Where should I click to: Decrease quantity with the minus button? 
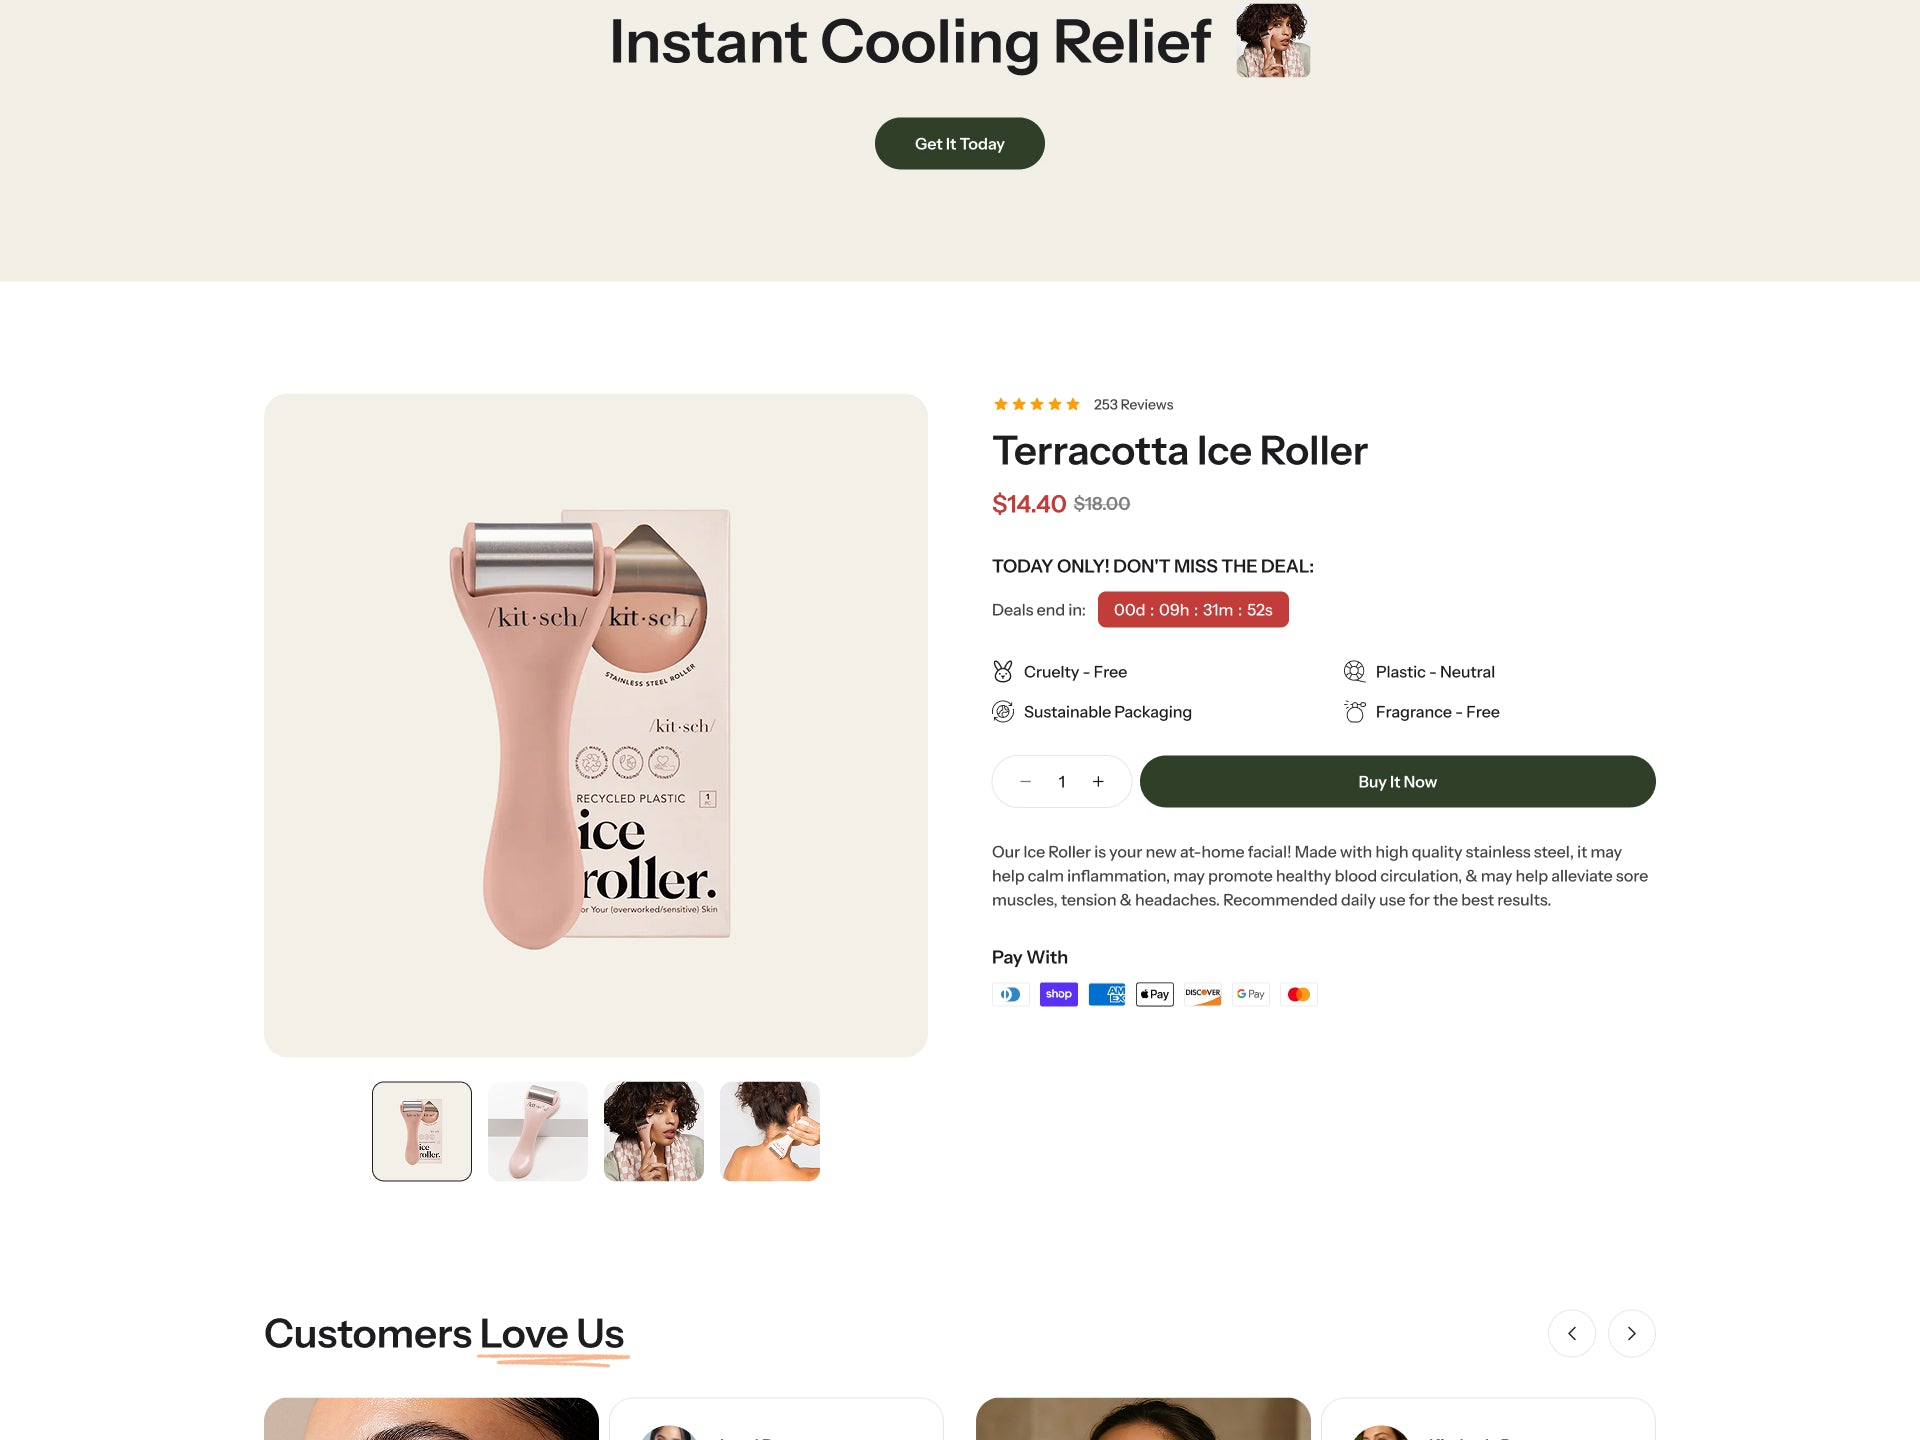click(x=1025, y=782)
